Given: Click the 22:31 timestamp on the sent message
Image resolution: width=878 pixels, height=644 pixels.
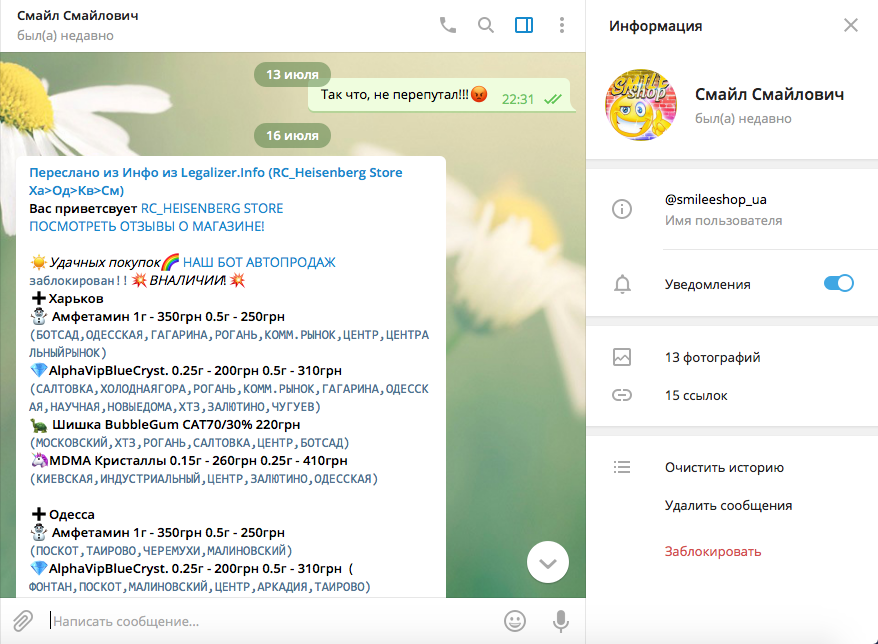Looking at the screenshot, I should tap(518, 99).
